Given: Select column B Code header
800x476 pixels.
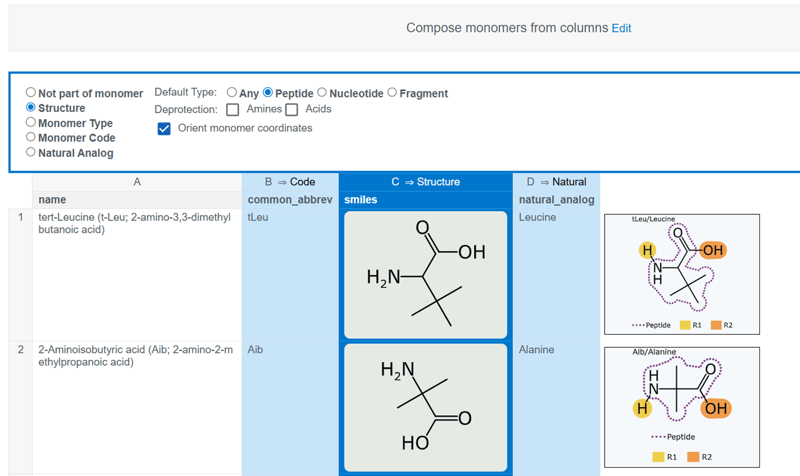Looking at the screenshot, I should pyautogui.click(x=289, y=182).
